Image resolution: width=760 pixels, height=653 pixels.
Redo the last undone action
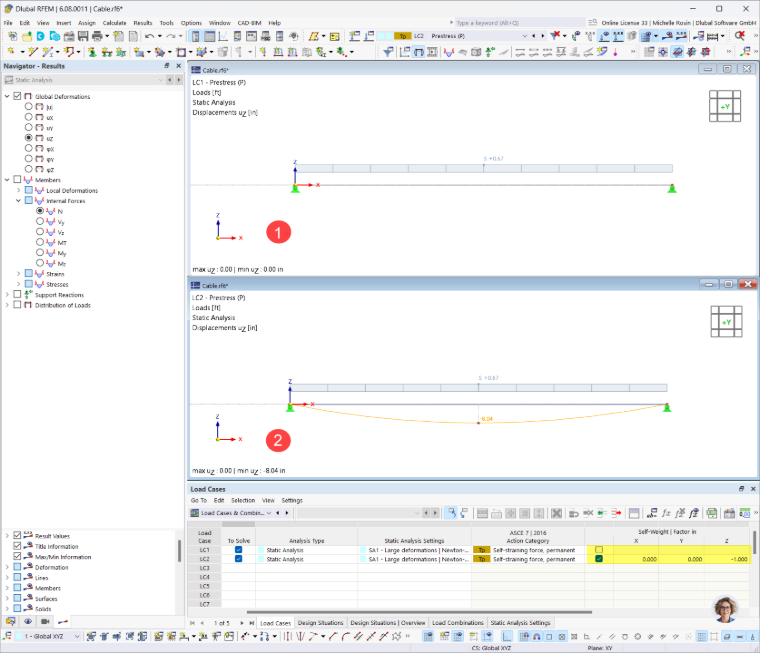coord(171,36)
